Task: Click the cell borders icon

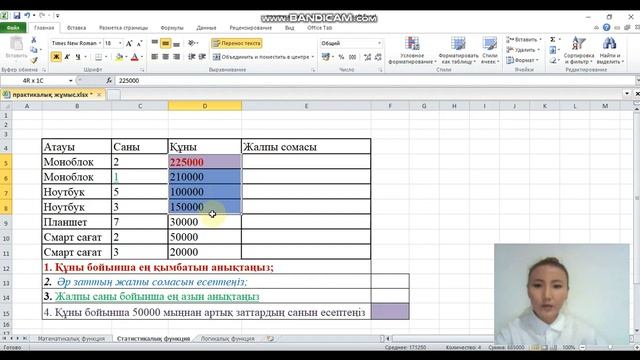Action: click(x=98, y=57)
